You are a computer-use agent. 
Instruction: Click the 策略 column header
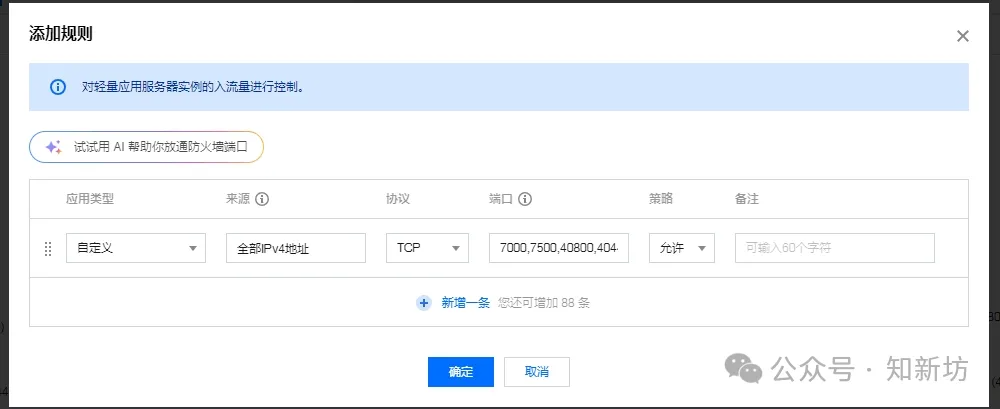(661, 199)
